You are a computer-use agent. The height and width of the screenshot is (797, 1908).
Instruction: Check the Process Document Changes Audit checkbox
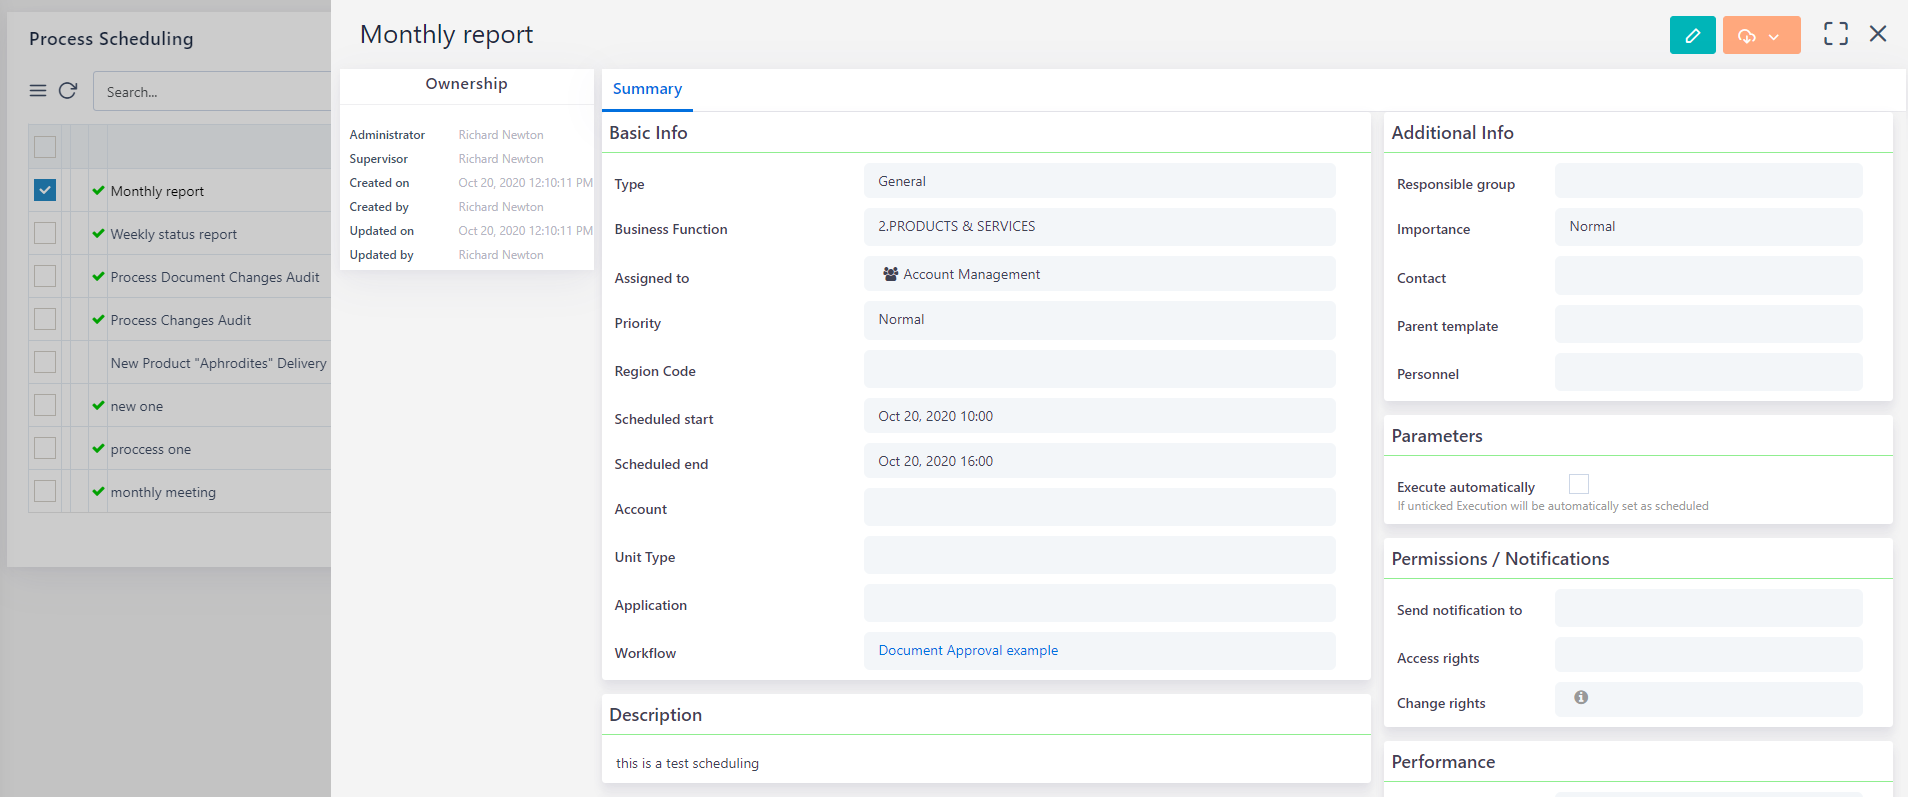[45, 276]
